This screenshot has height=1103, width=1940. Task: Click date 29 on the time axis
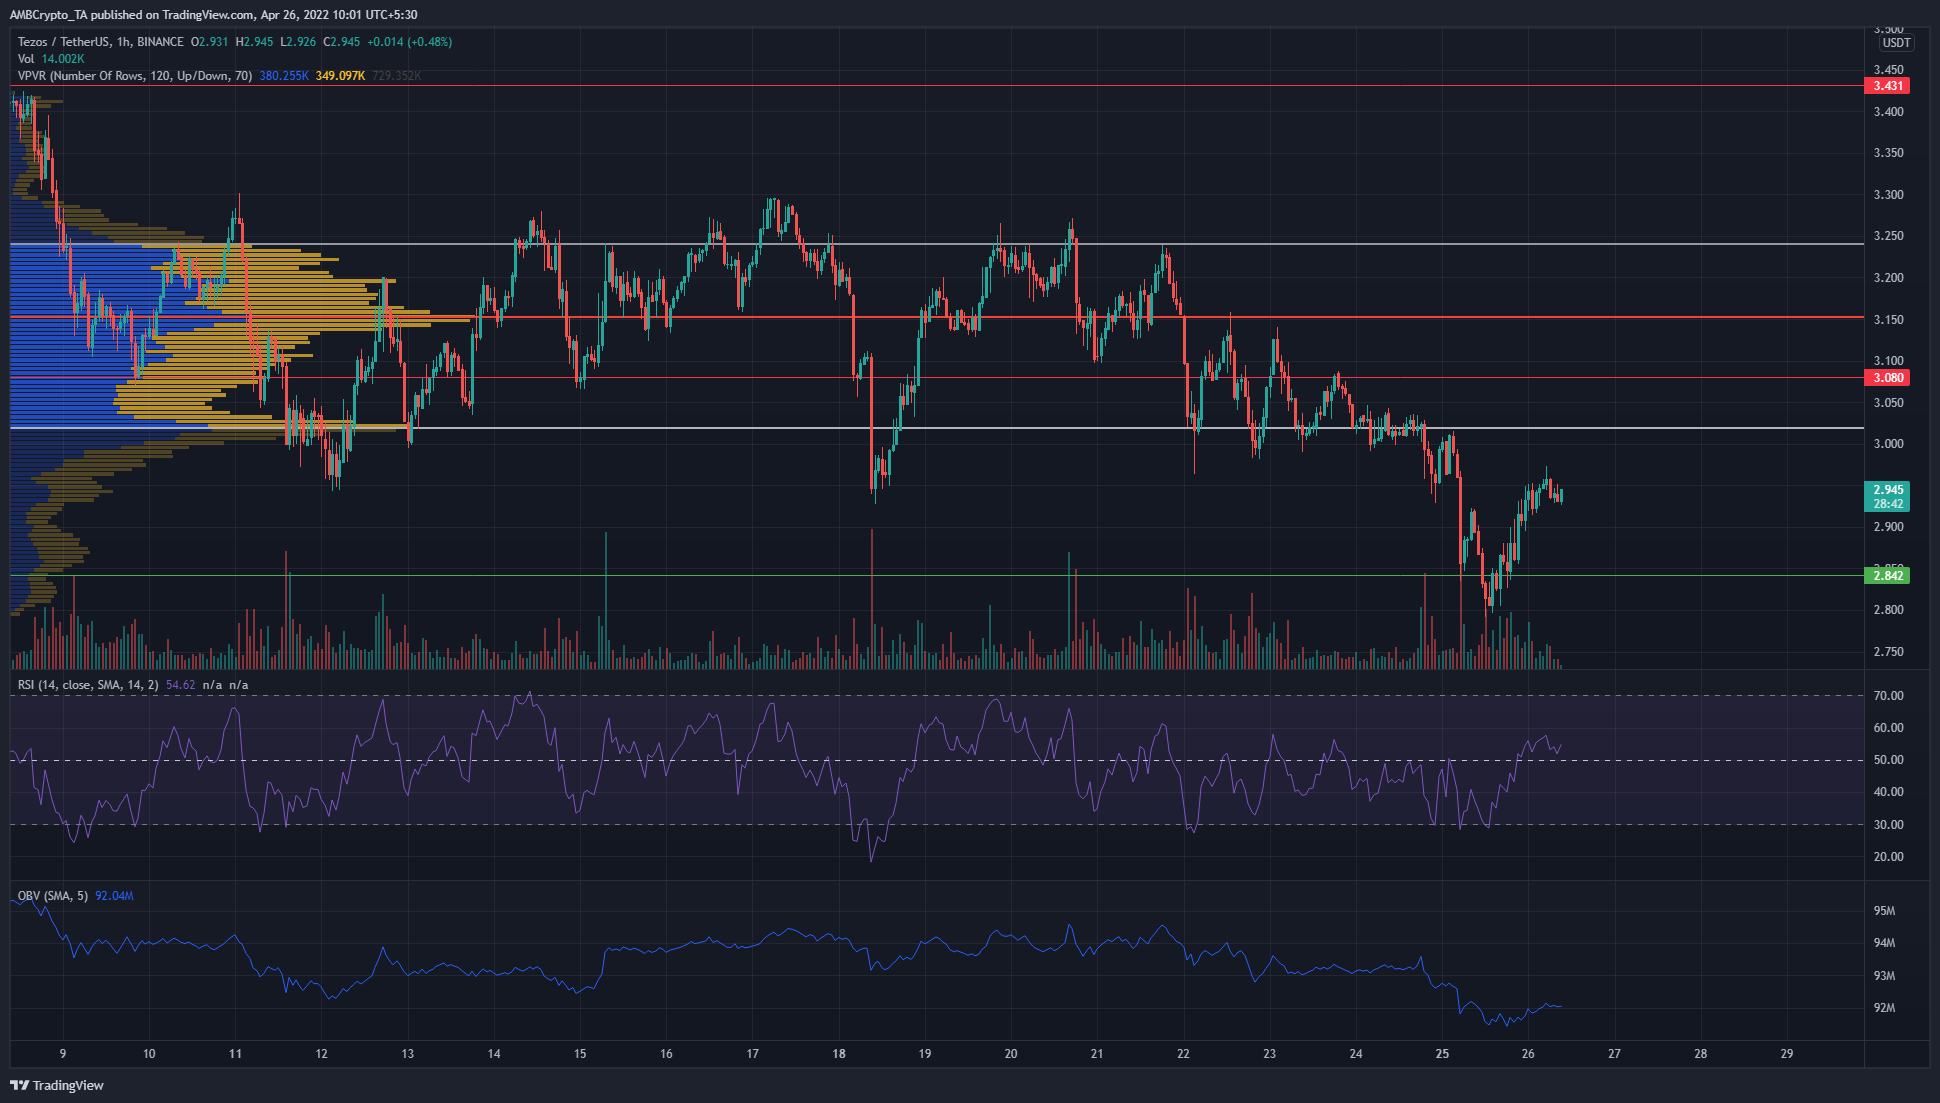(x=1787, y=1054)
